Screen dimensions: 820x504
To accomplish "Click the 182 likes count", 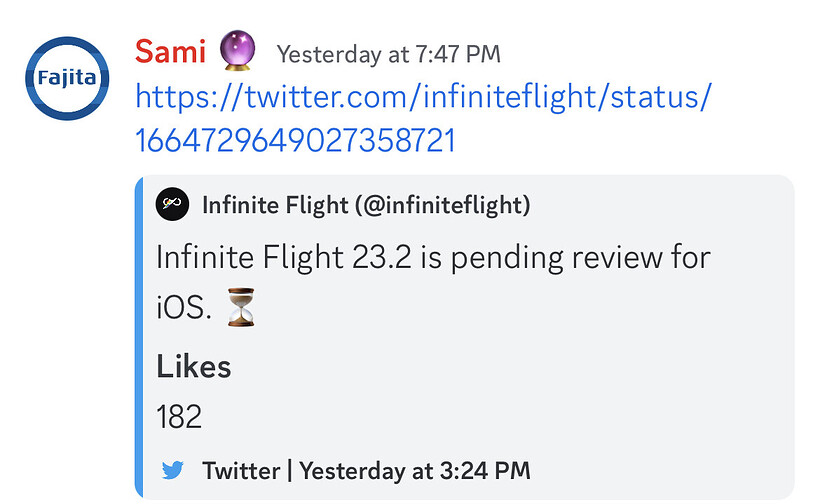I will point(179,416).
